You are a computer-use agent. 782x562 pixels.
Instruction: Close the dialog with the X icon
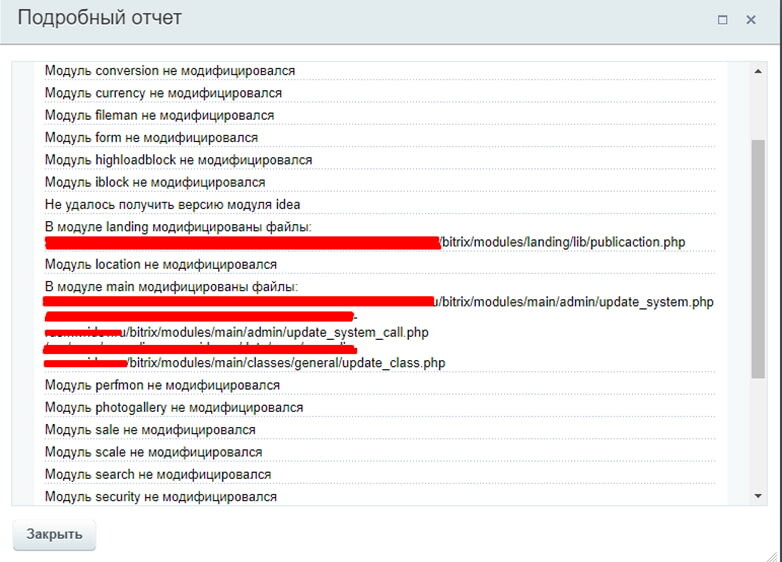click(x=751, y=20)
